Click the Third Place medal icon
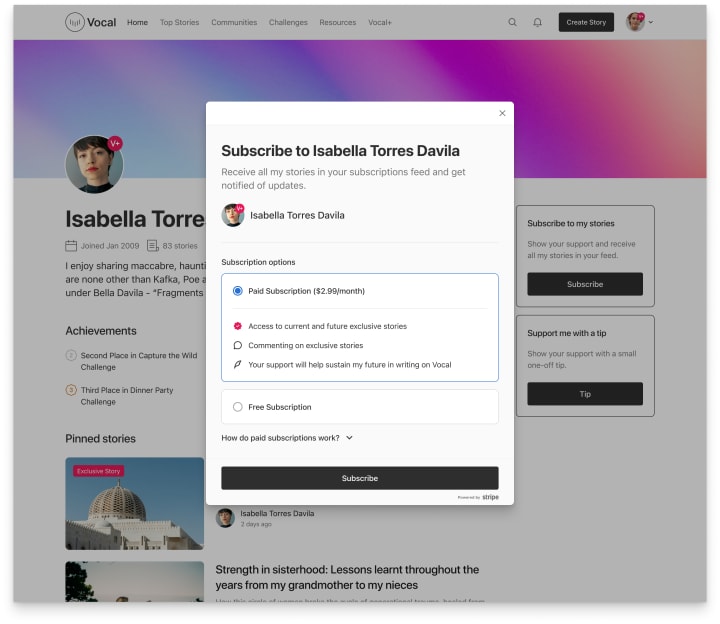The width and height of the screenshot is (720, 624). pyautogui.click(x=71, y=390)
